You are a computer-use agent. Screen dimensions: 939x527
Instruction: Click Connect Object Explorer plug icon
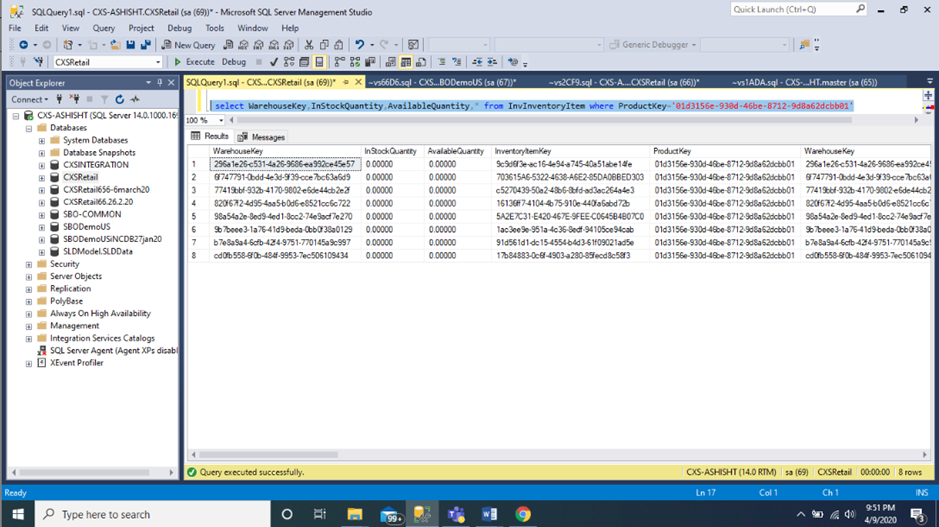[59, 99]
